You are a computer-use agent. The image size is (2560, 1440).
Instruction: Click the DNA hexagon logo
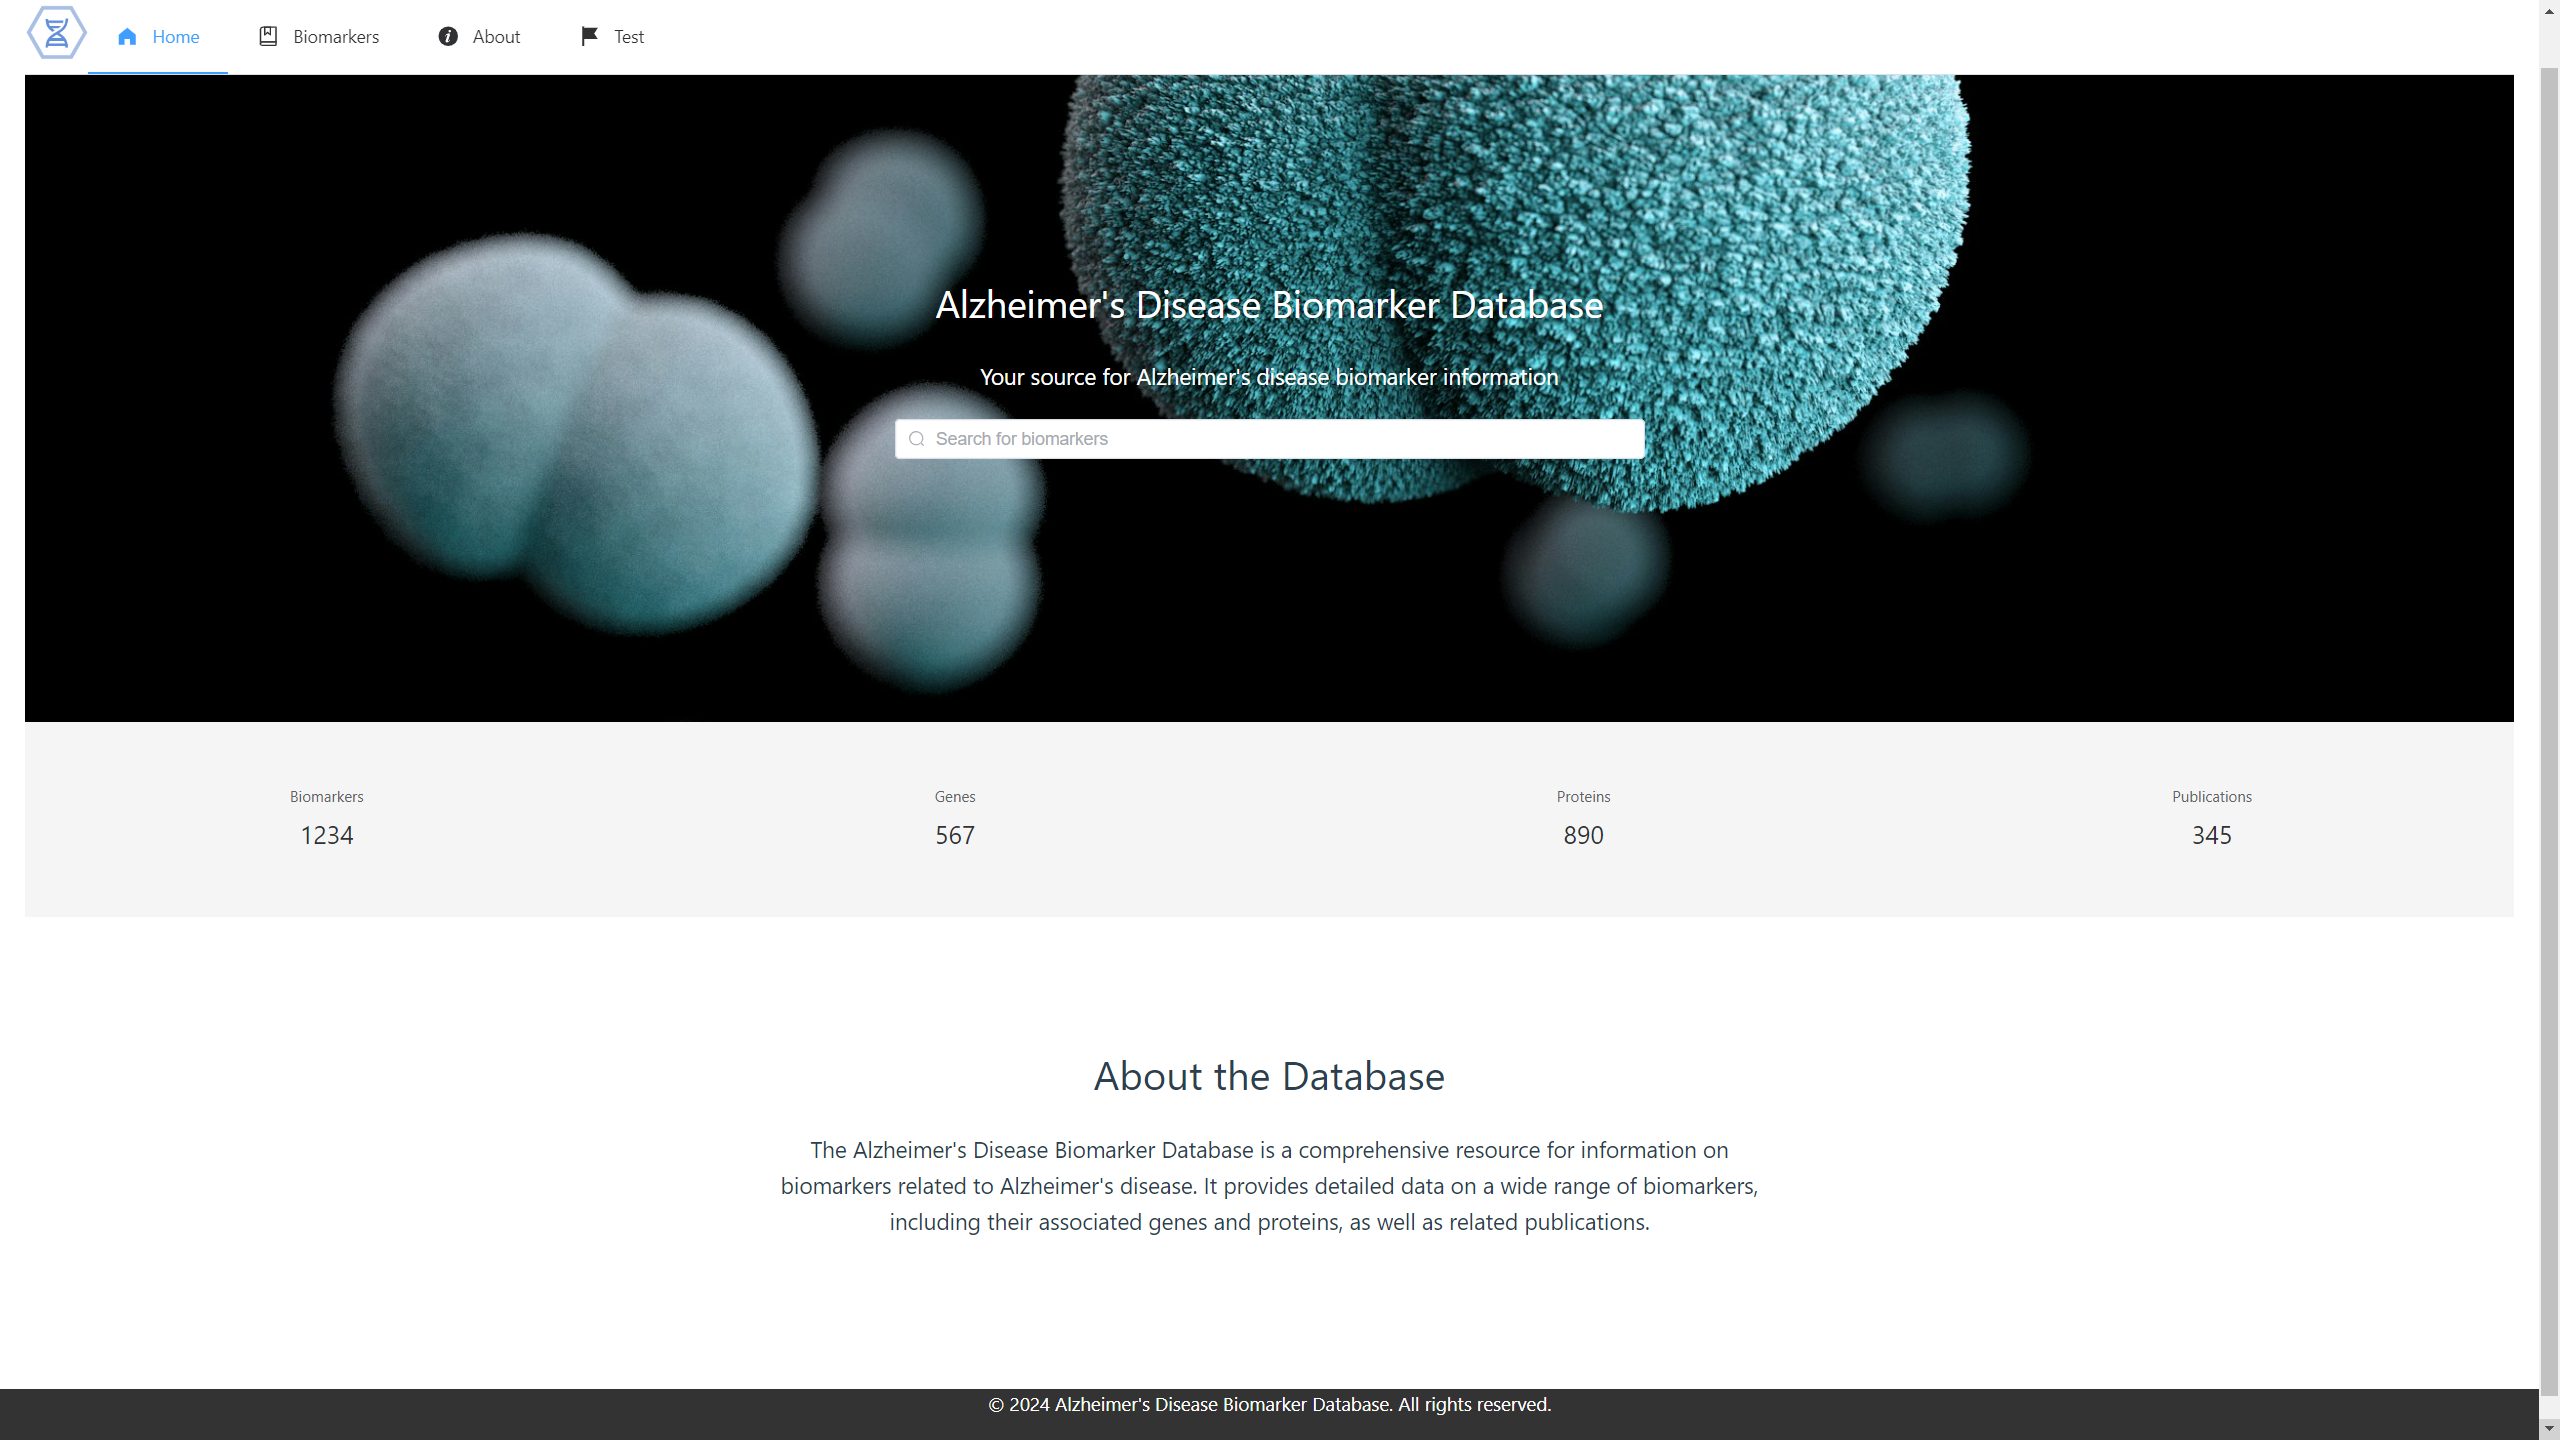(57, 33)
